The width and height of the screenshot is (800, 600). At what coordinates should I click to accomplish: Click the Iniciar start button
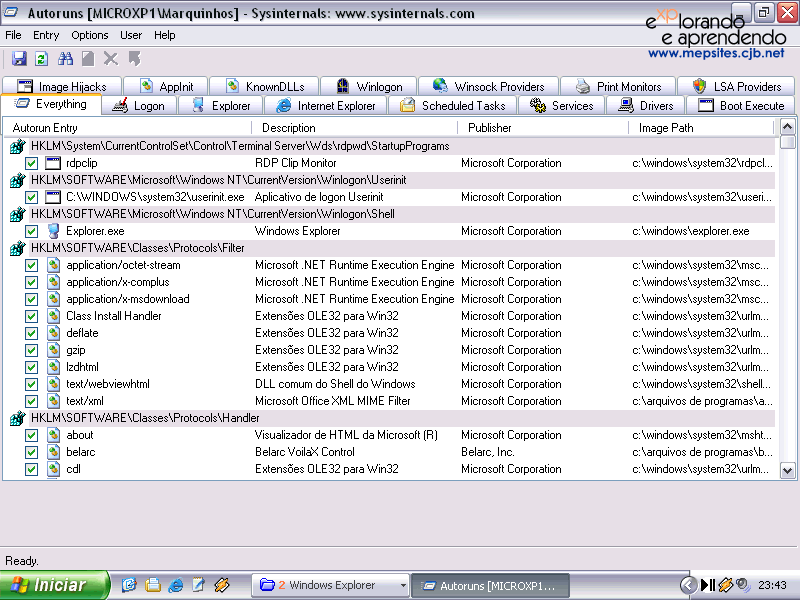tap(55, 585)
